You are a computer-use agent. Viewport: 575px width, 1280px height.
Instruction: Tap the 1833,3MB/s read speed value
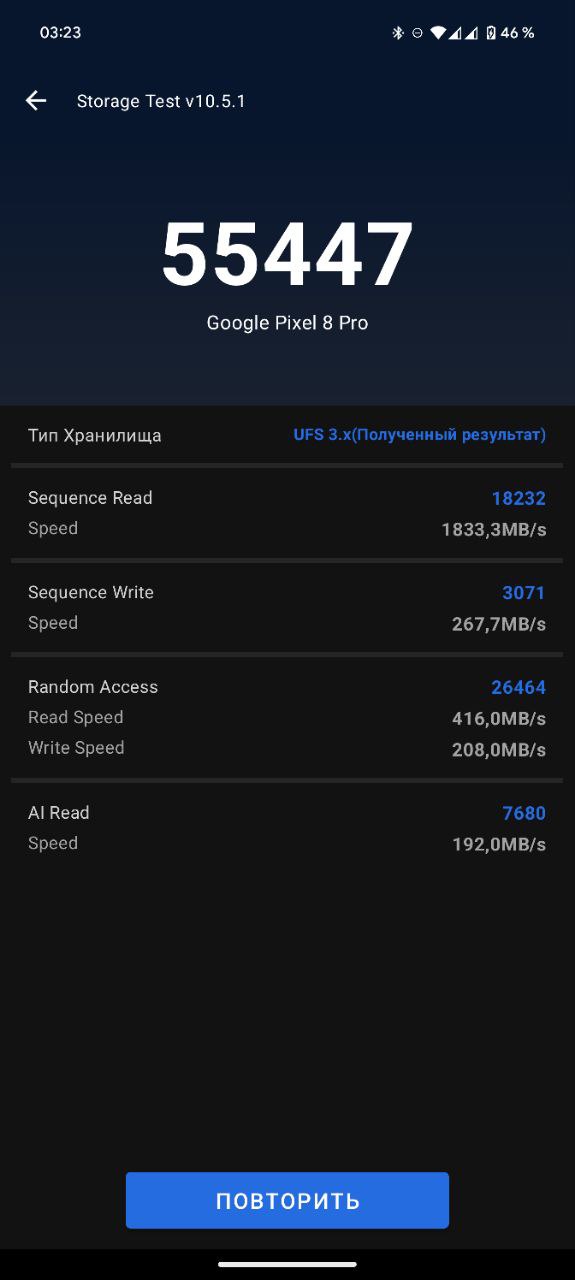494,530
